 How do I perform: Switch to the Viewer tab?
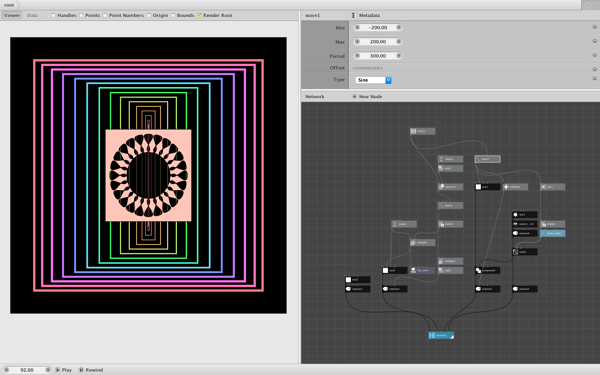point(11,15)
